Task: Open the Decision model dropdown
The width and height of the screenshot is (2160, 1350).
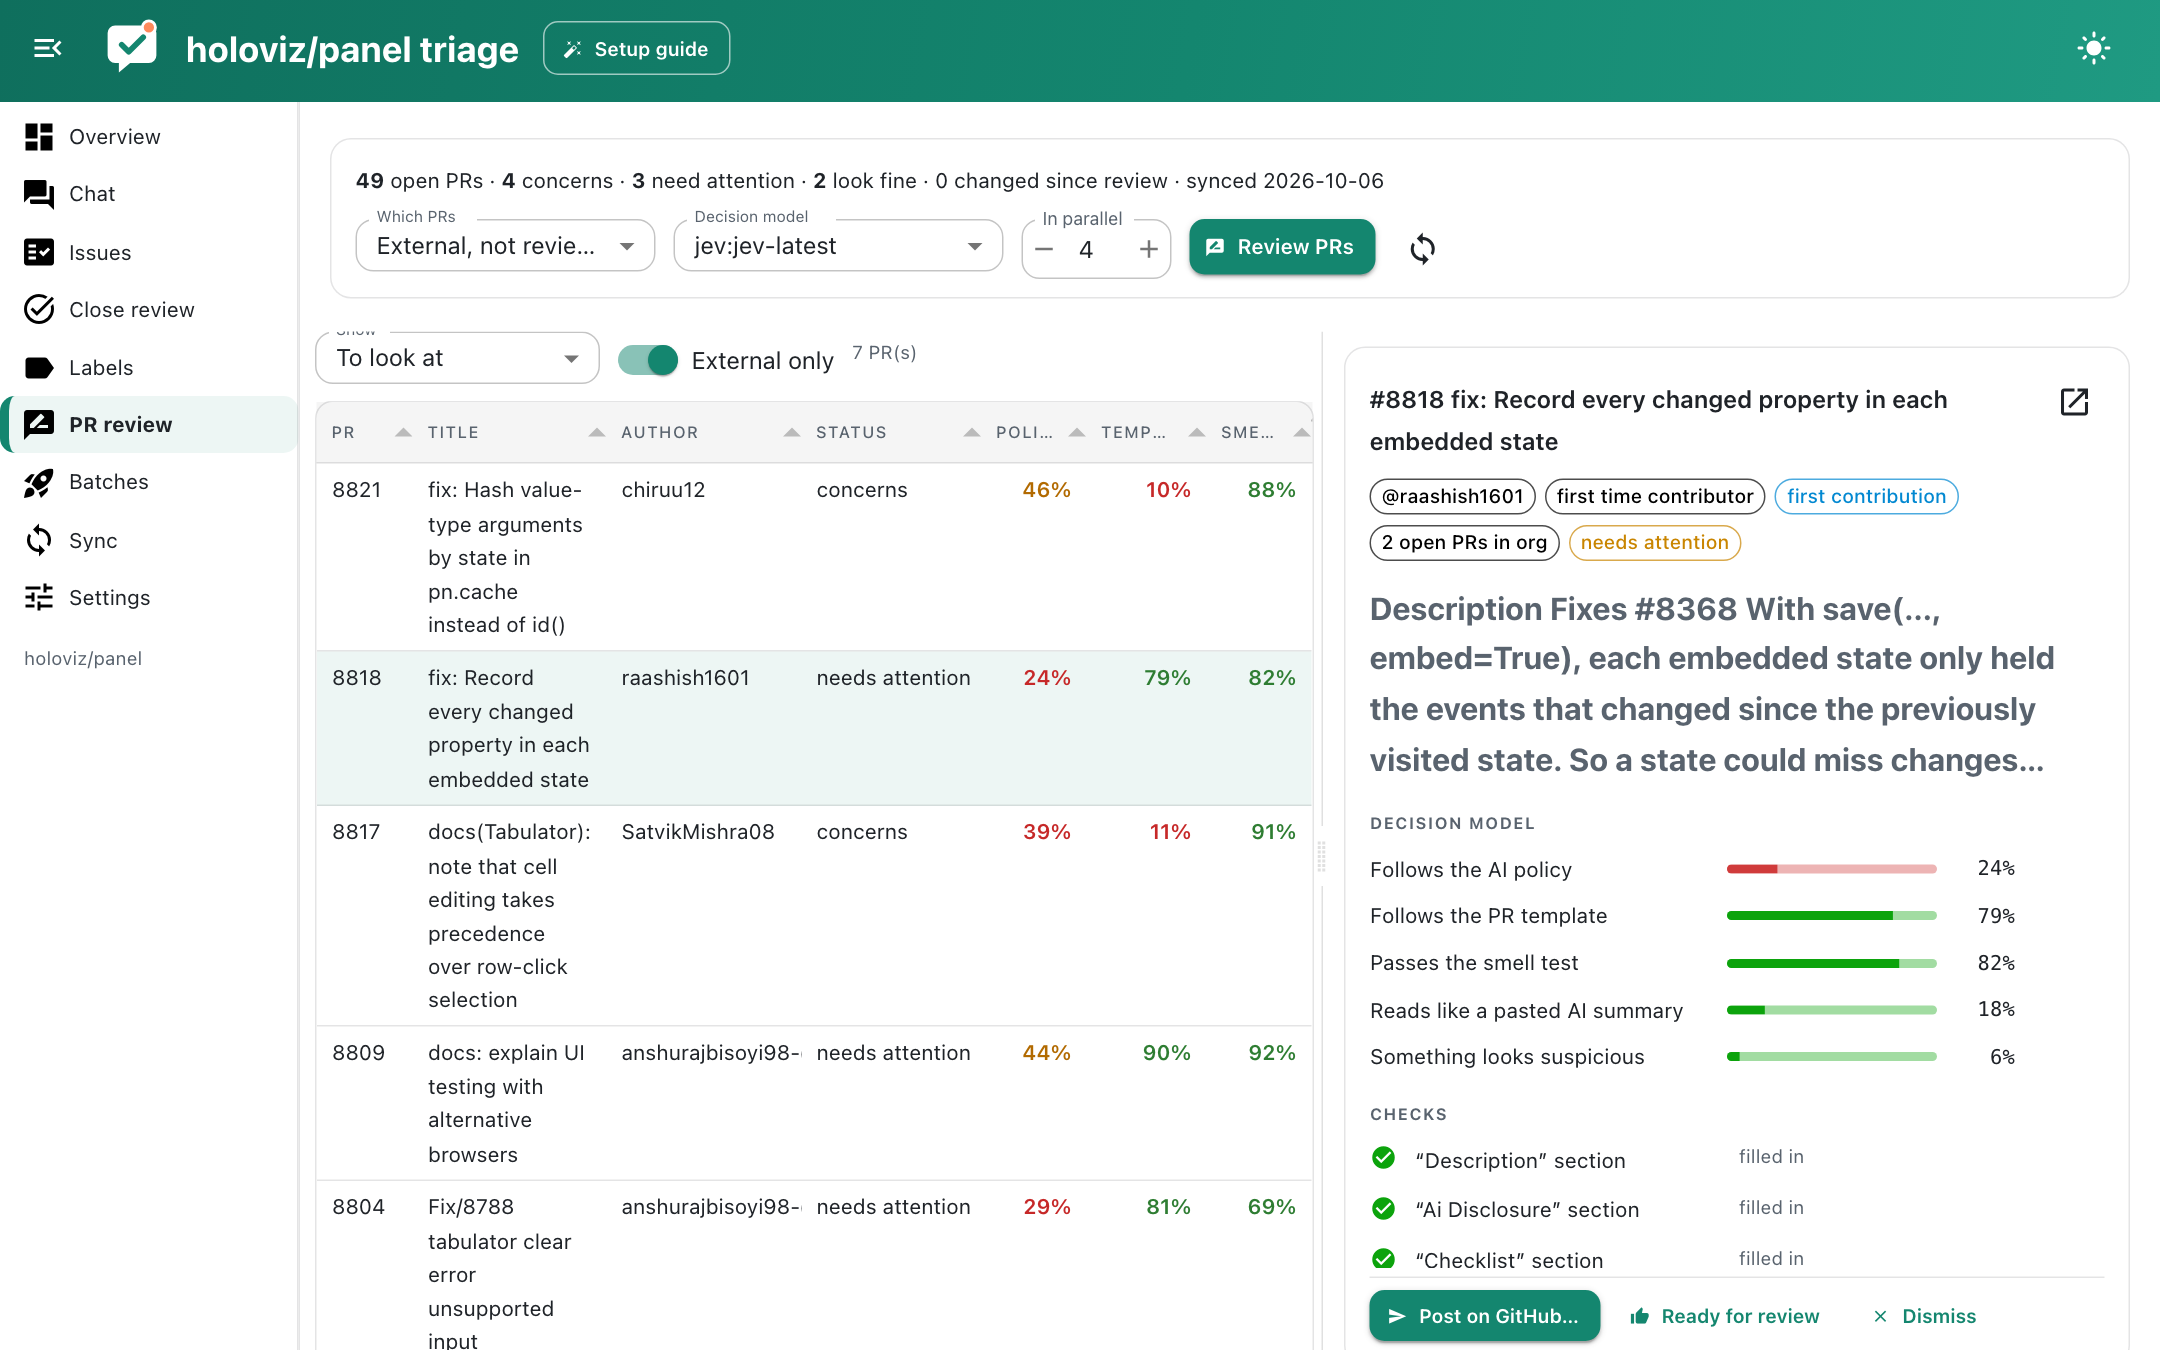Action: click(838, 246)
